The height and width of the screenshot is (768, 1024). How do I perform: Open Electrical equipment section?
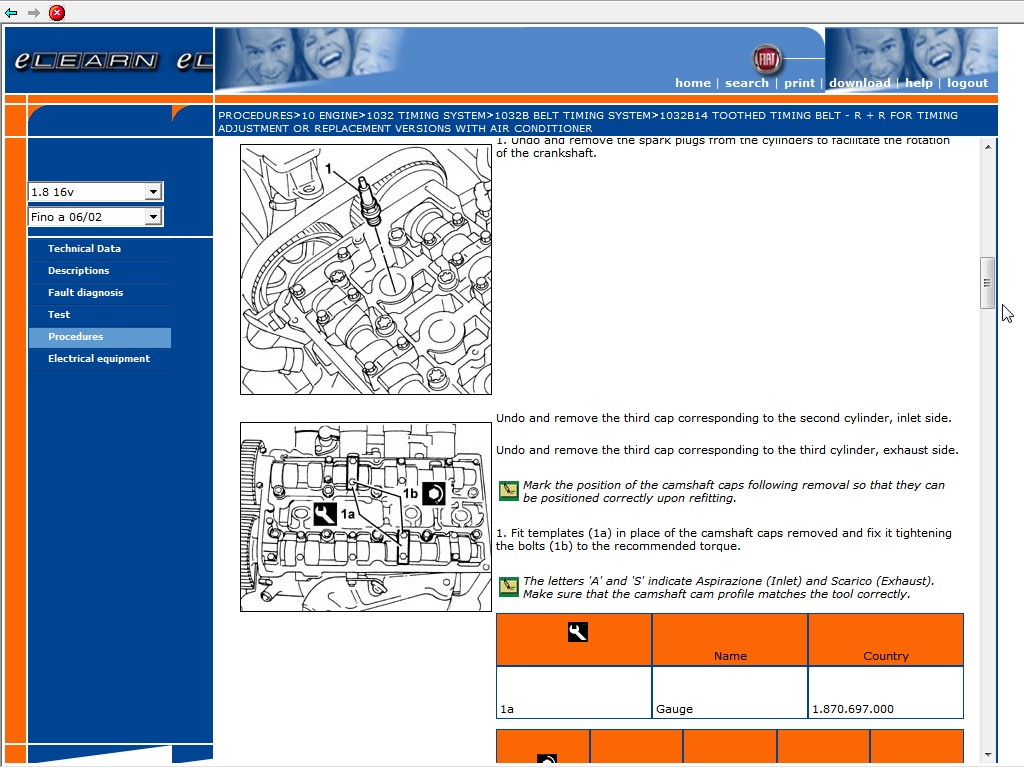[x=100, y=359]
